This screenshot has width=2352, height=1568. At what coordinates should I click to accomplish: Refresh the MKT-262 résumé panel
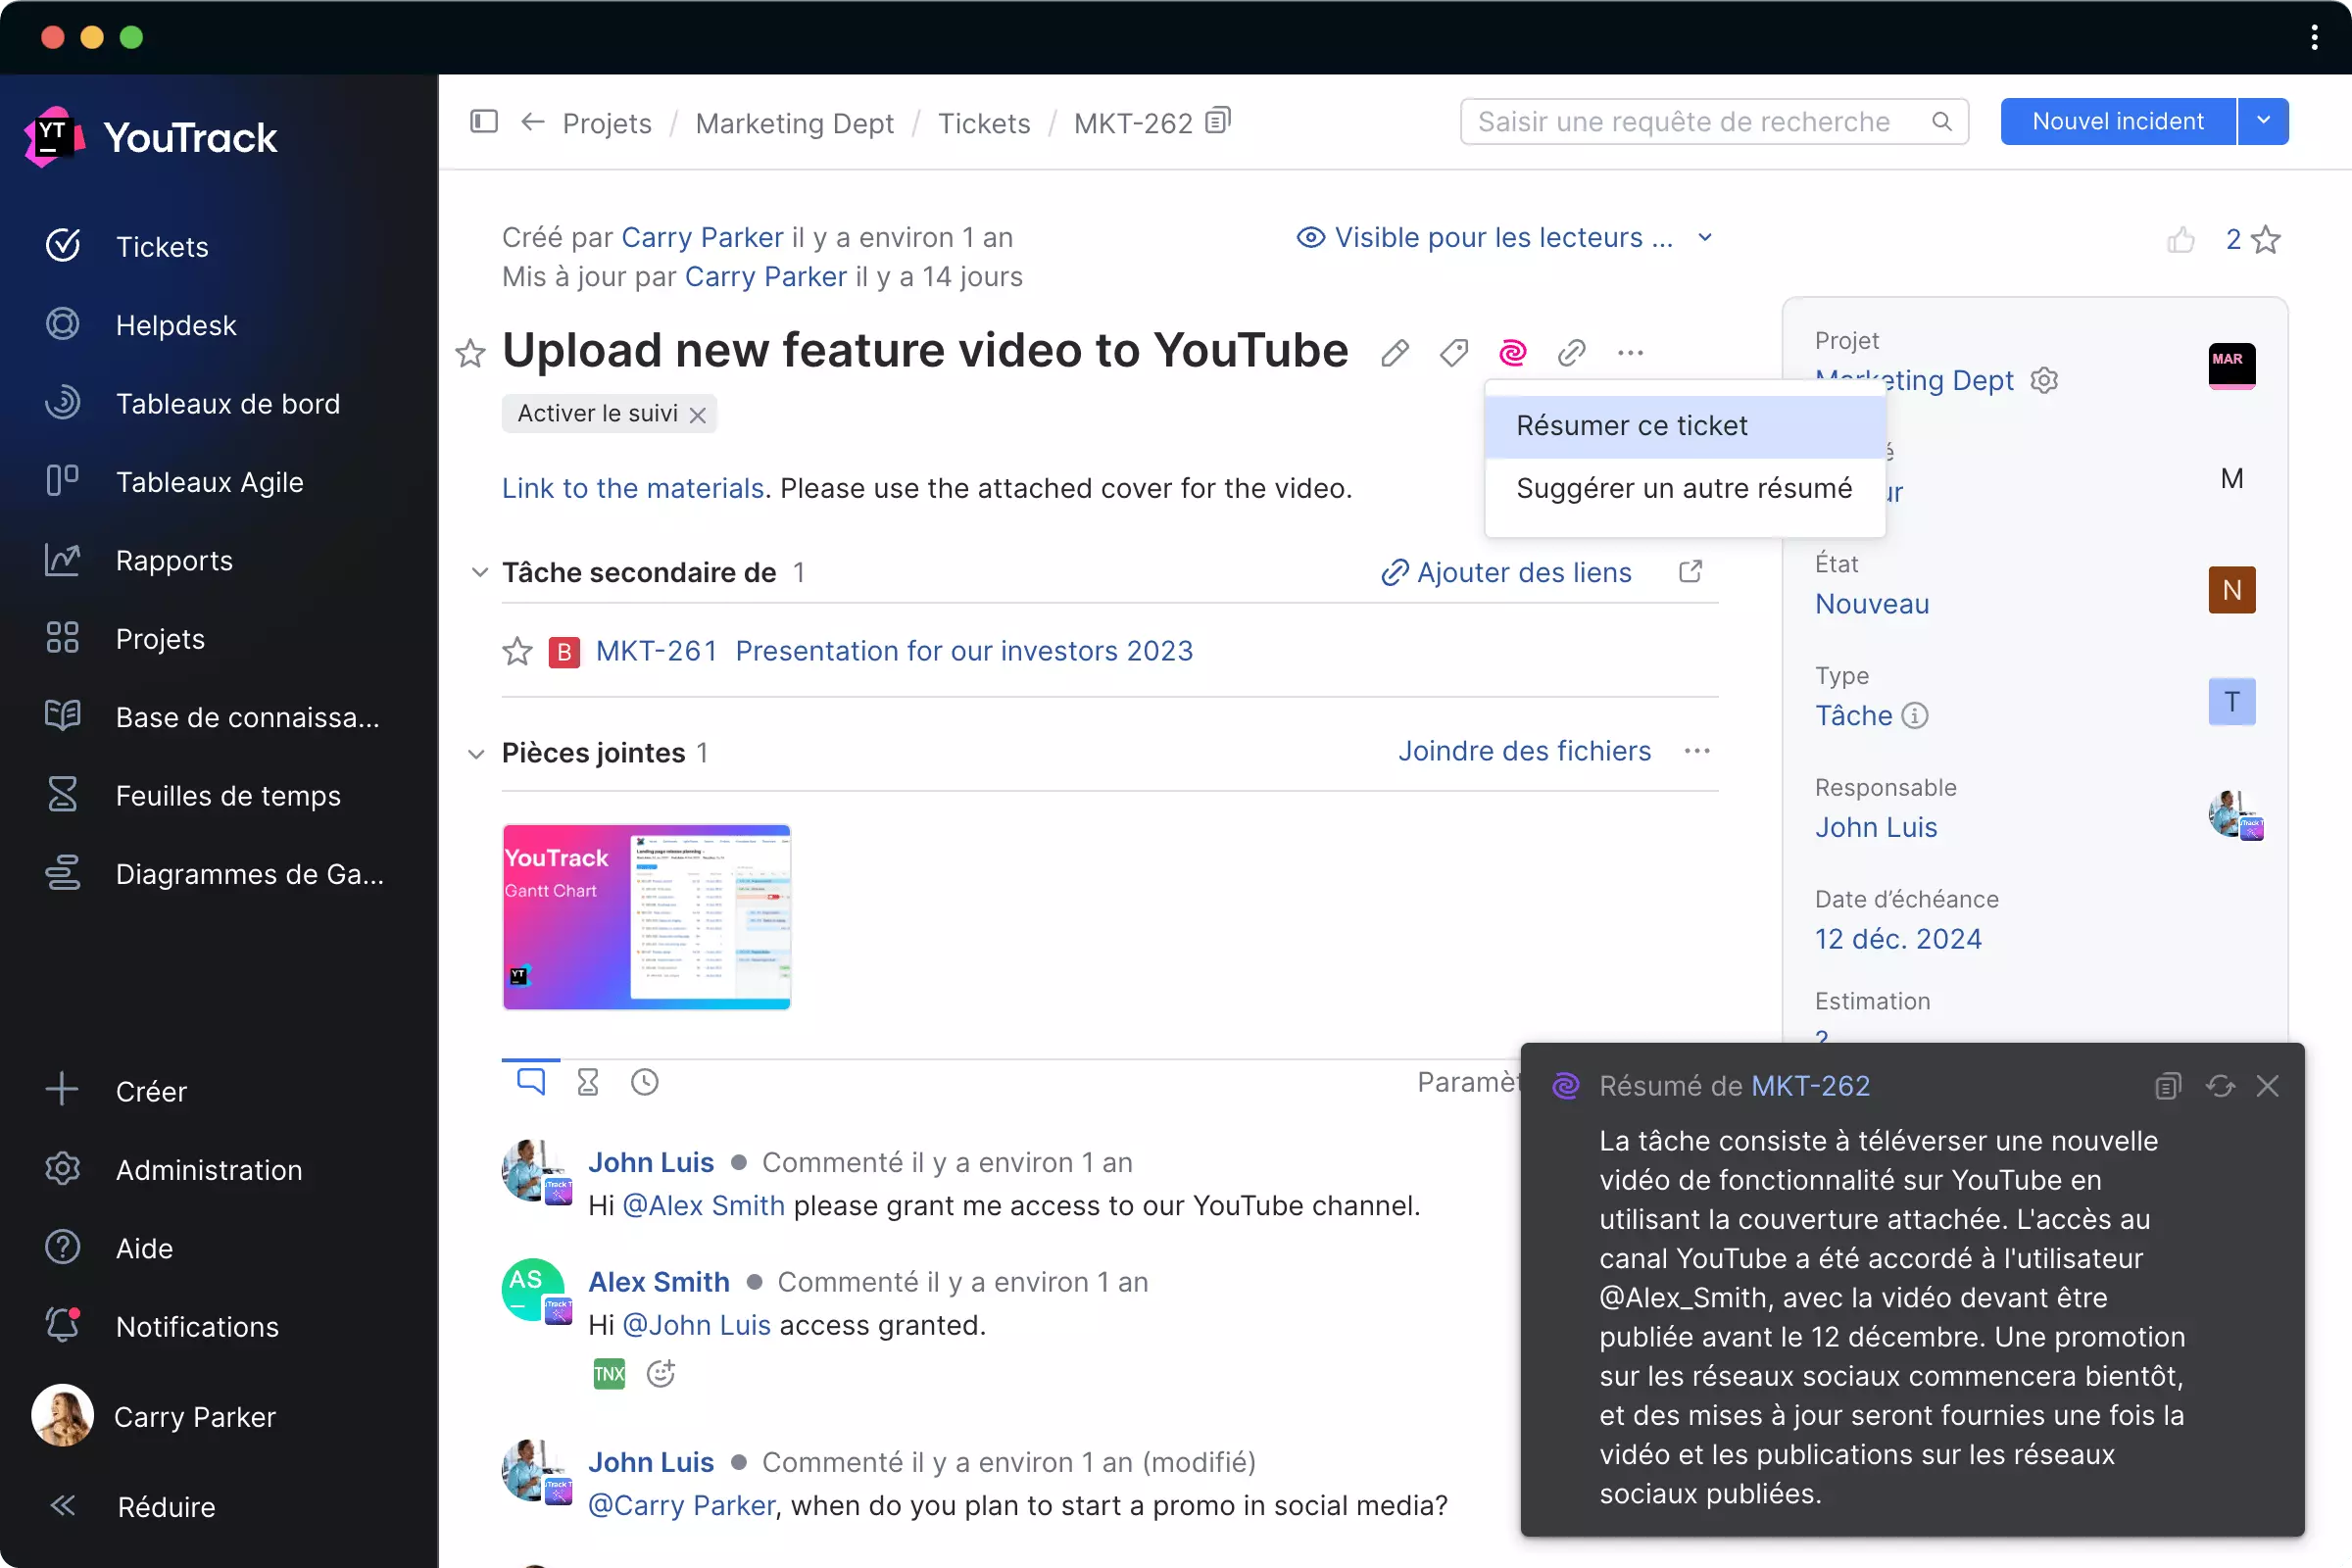pos(2220,1086)
